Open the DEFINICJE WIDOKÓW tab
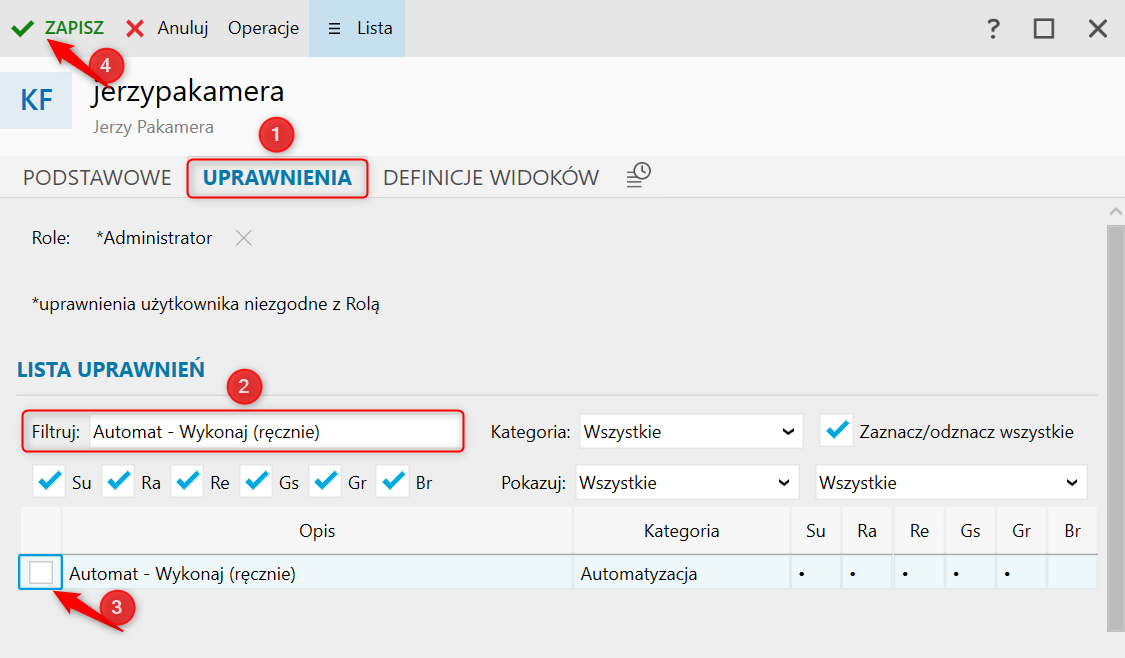The height and width of the screenshot is (658, 1125). [491, 177]
